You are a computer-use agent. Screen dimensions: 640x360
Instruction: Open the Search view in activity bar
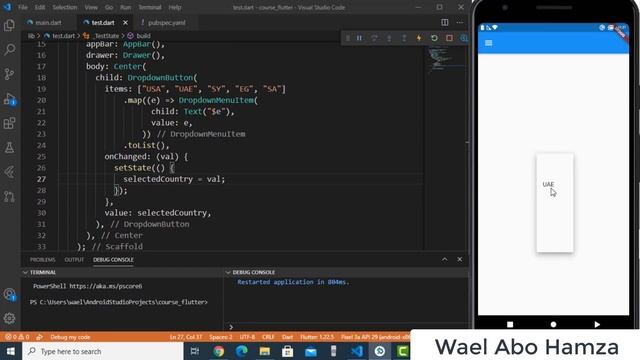pos(9,50)
